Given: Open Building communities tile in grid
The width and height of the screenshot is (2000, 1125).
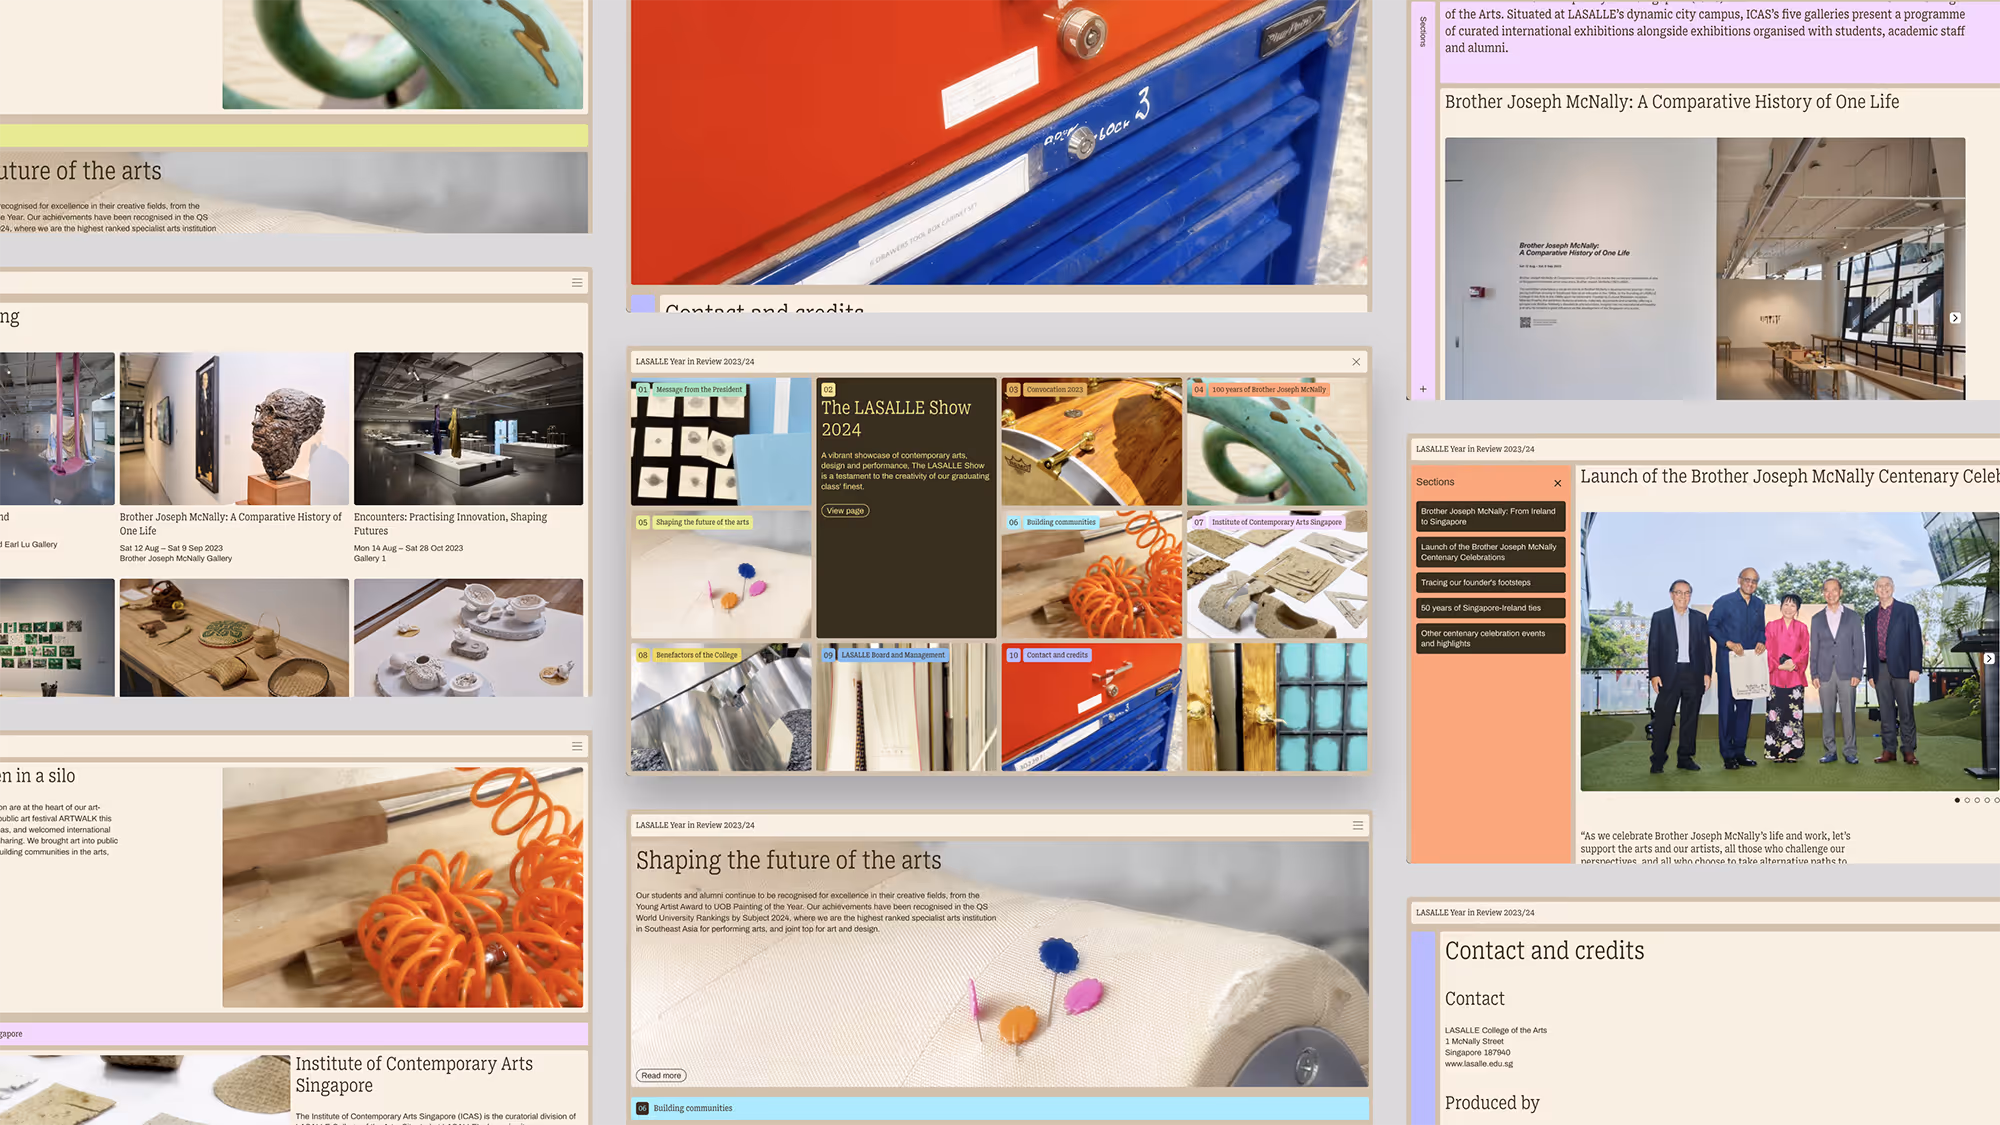Looking at the screenshot, I should 1091,575.
